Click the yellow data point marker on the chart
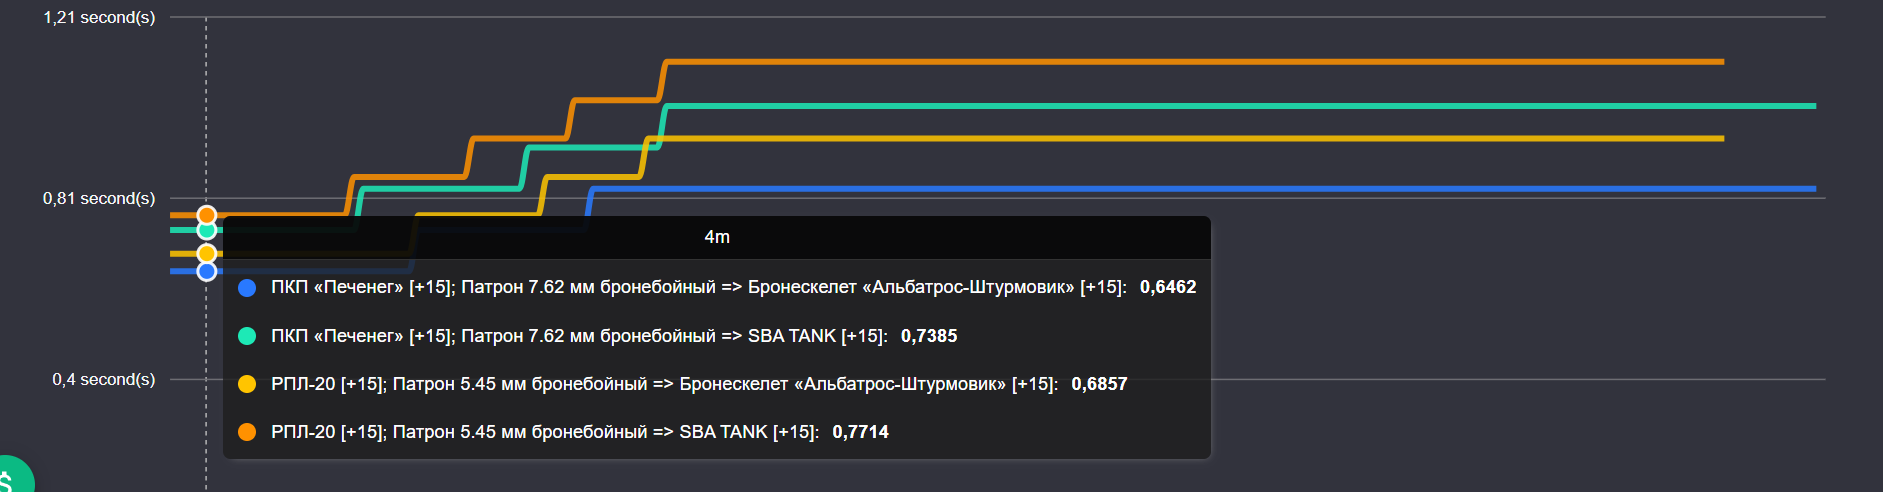 207,254
